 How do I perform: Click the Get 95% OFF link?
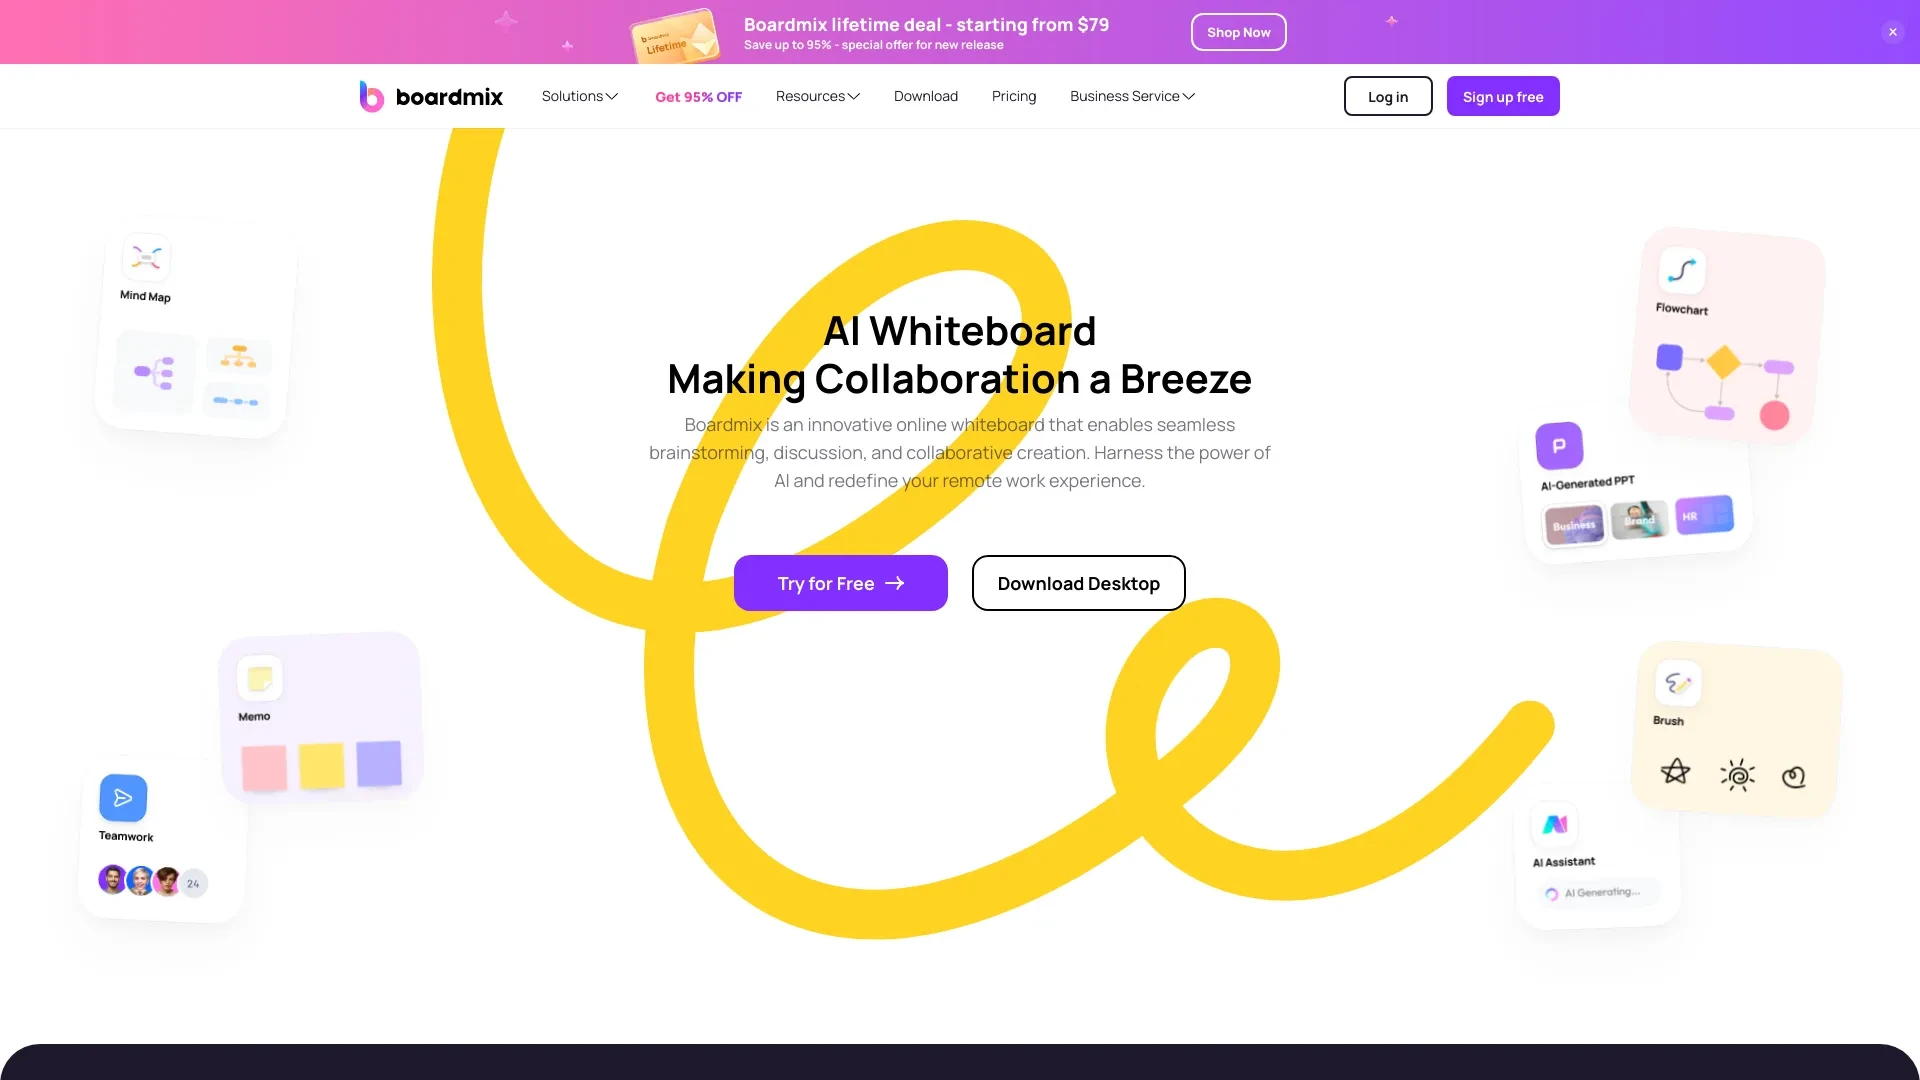tap(698, 95)
